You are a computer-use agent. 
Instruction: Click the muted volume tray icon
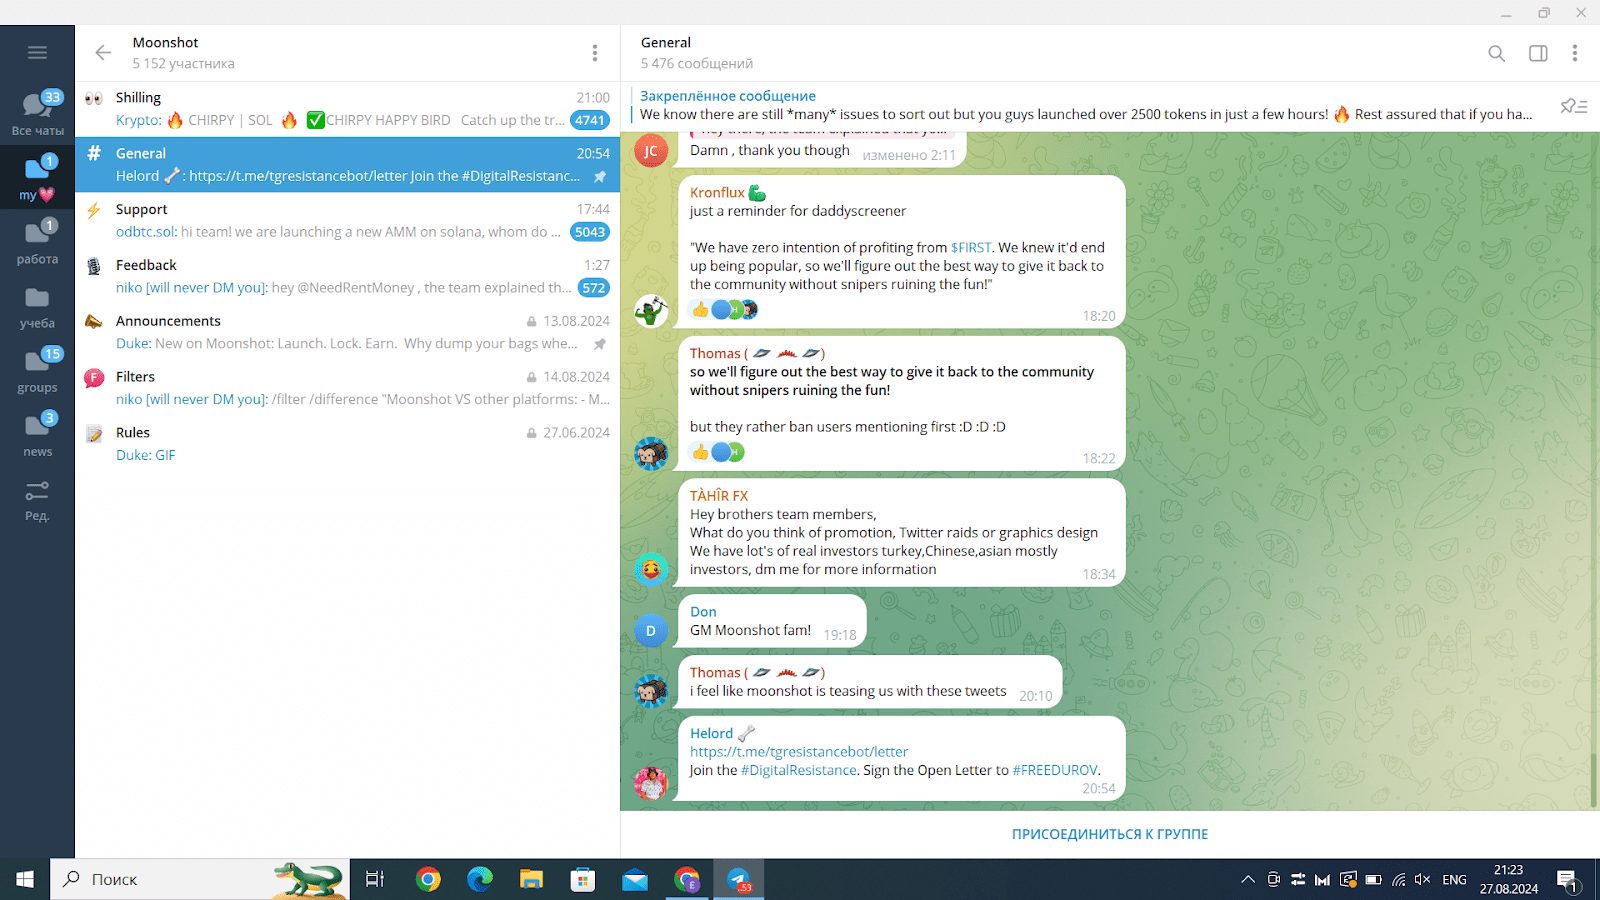(1423, 880)
